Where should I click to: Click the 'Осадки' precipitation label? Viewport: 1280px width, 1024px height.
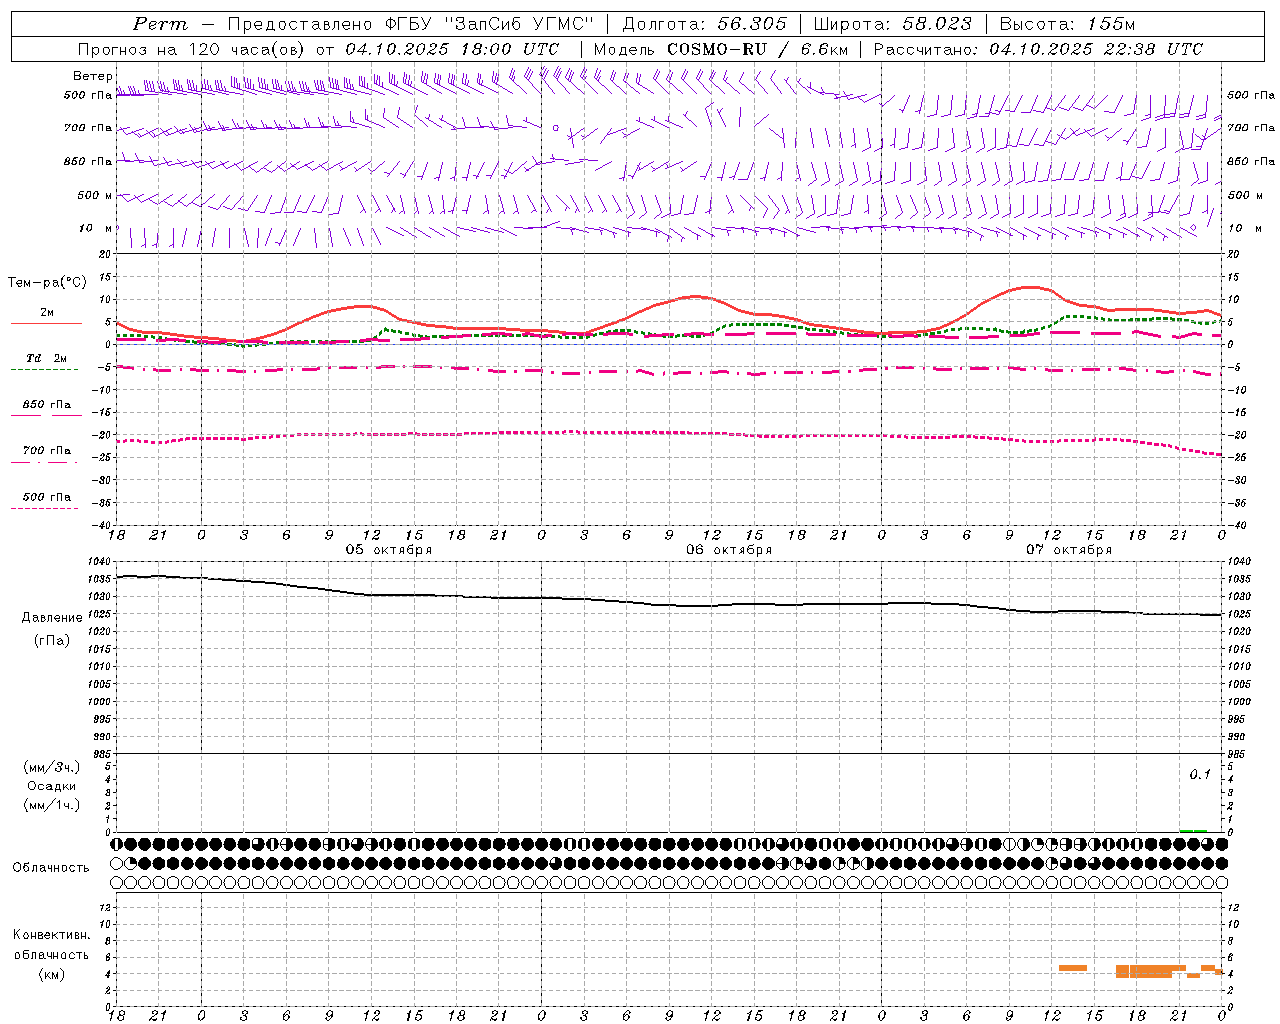(52, 786)
